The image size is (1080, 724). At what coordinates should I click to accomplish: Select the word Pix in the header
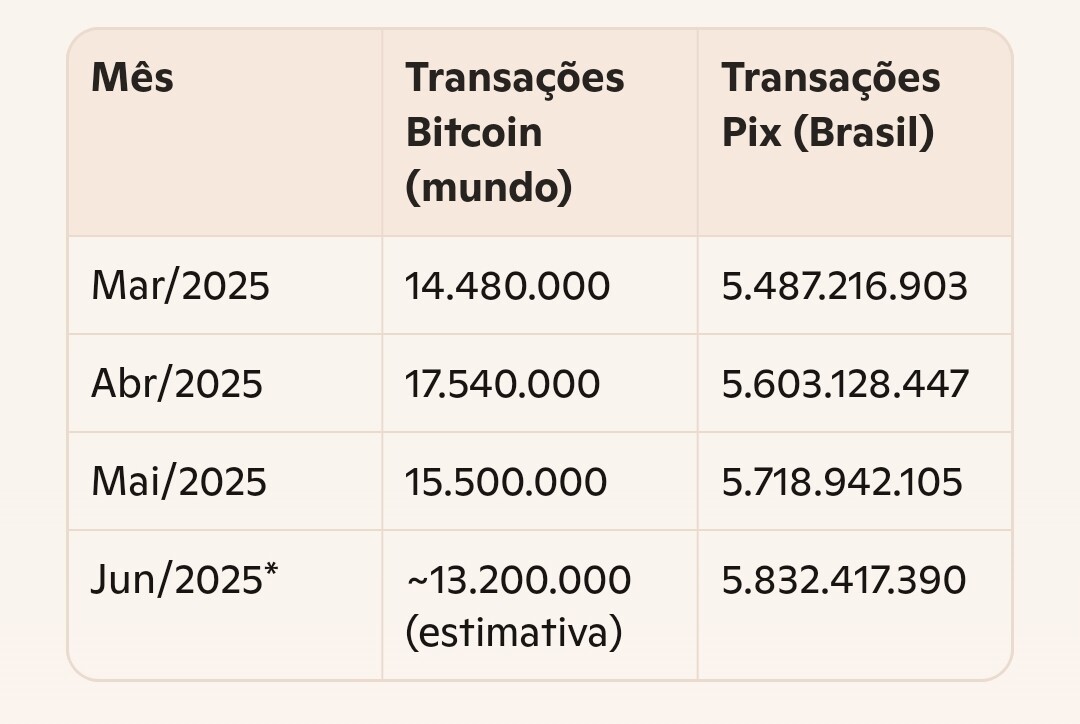point(751,132)
